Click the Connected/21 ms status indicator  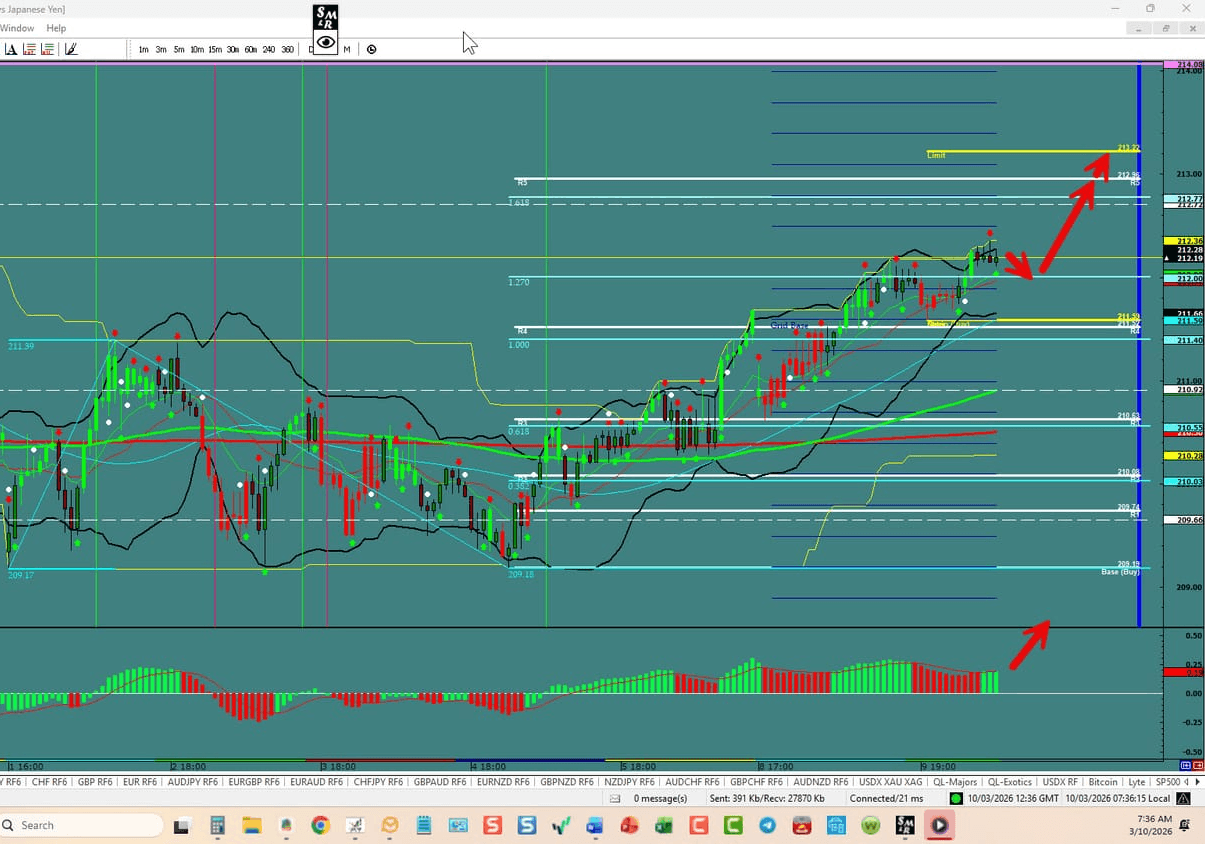pos(885,798)
